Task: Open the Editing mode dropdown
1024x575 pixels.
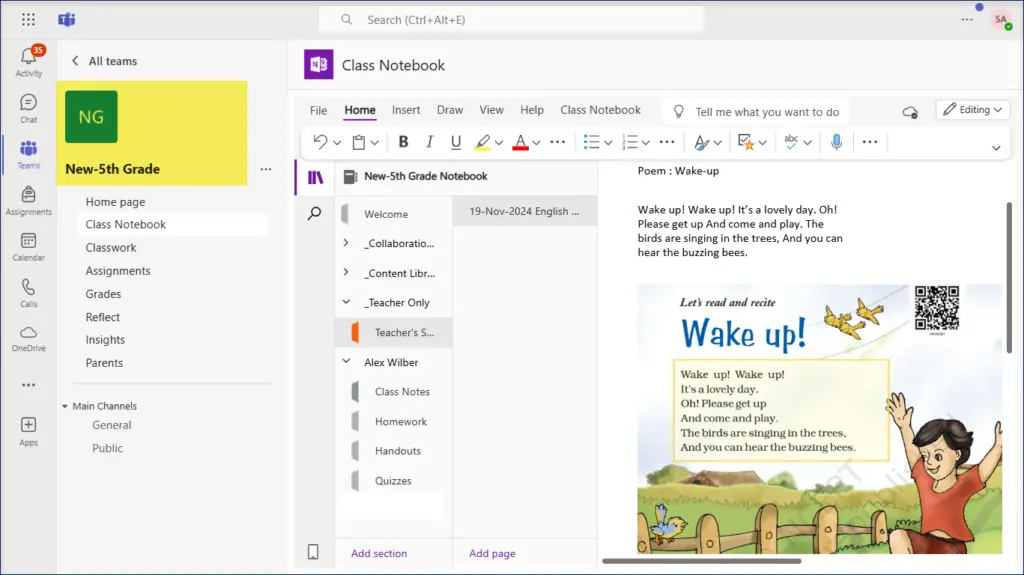Action: coord(973,110)
